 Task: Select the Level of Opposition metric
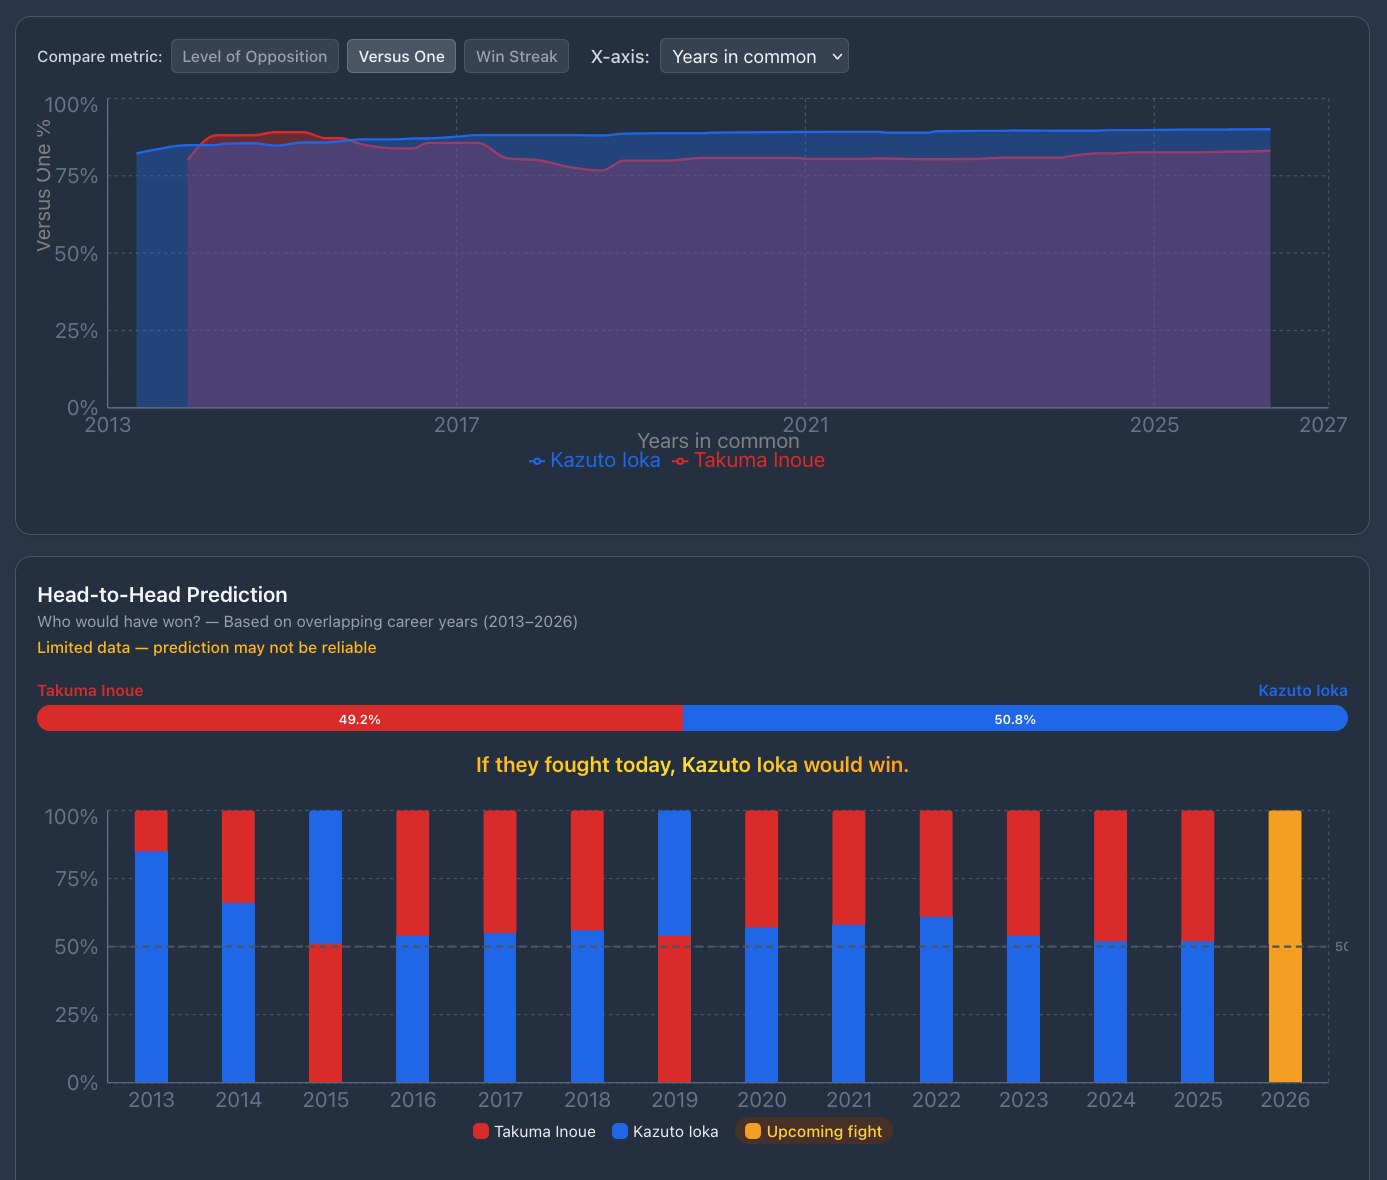pyautogui.click(x=254, y=56)
